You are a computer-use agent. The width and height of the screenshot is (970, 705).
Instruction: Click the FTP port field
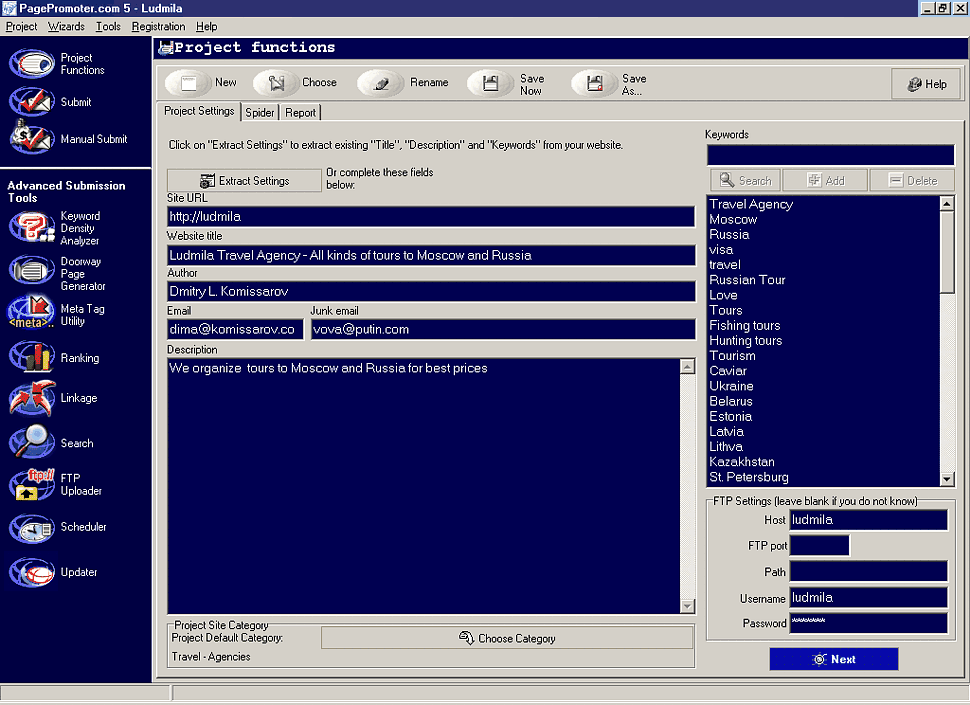point(820,545)
